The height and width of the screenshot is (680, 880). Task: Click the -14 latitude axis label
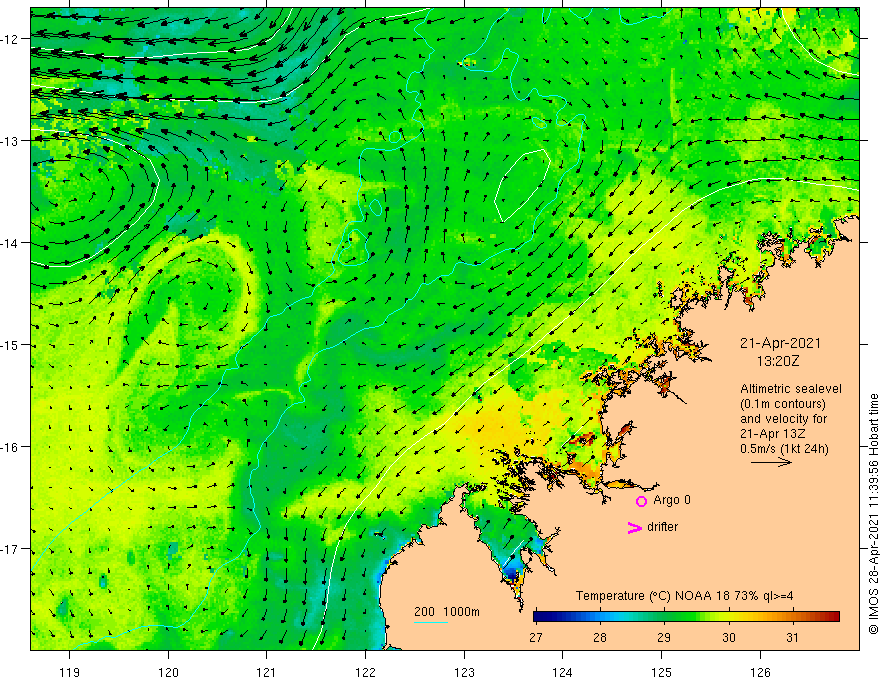(x=10, y=243)
